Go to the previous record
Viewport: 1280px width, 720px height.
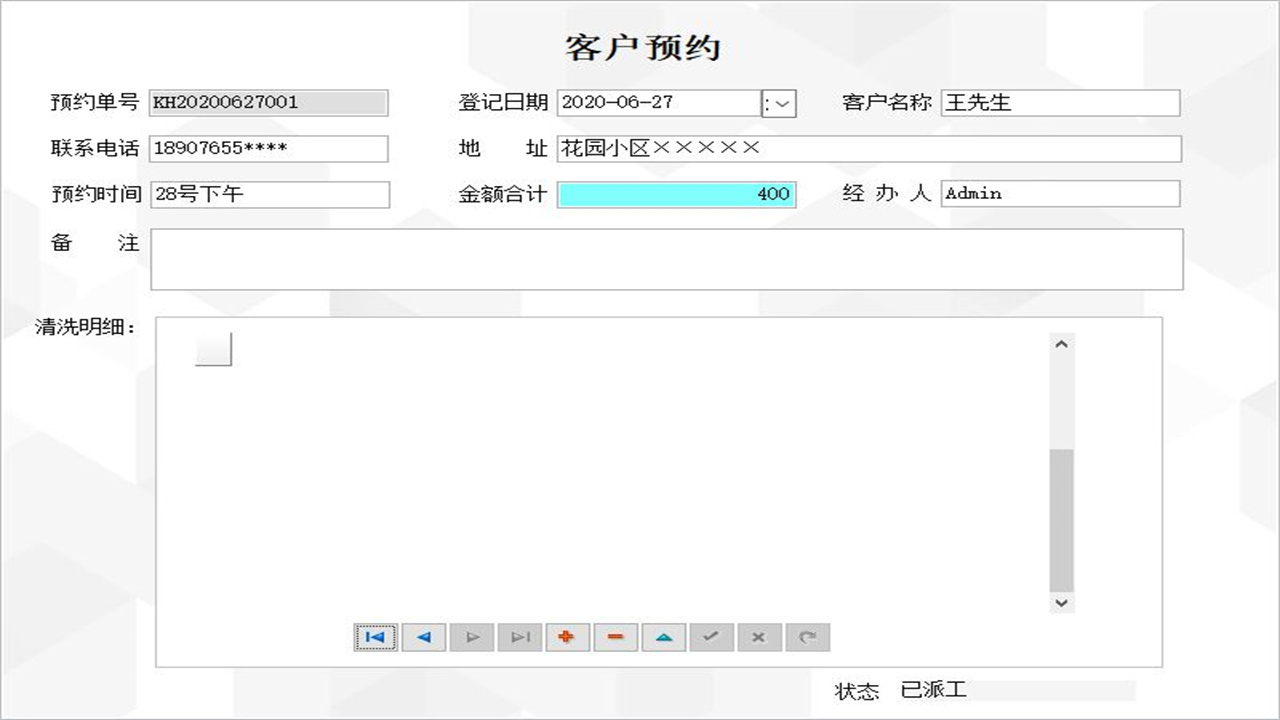coord(424,637)
